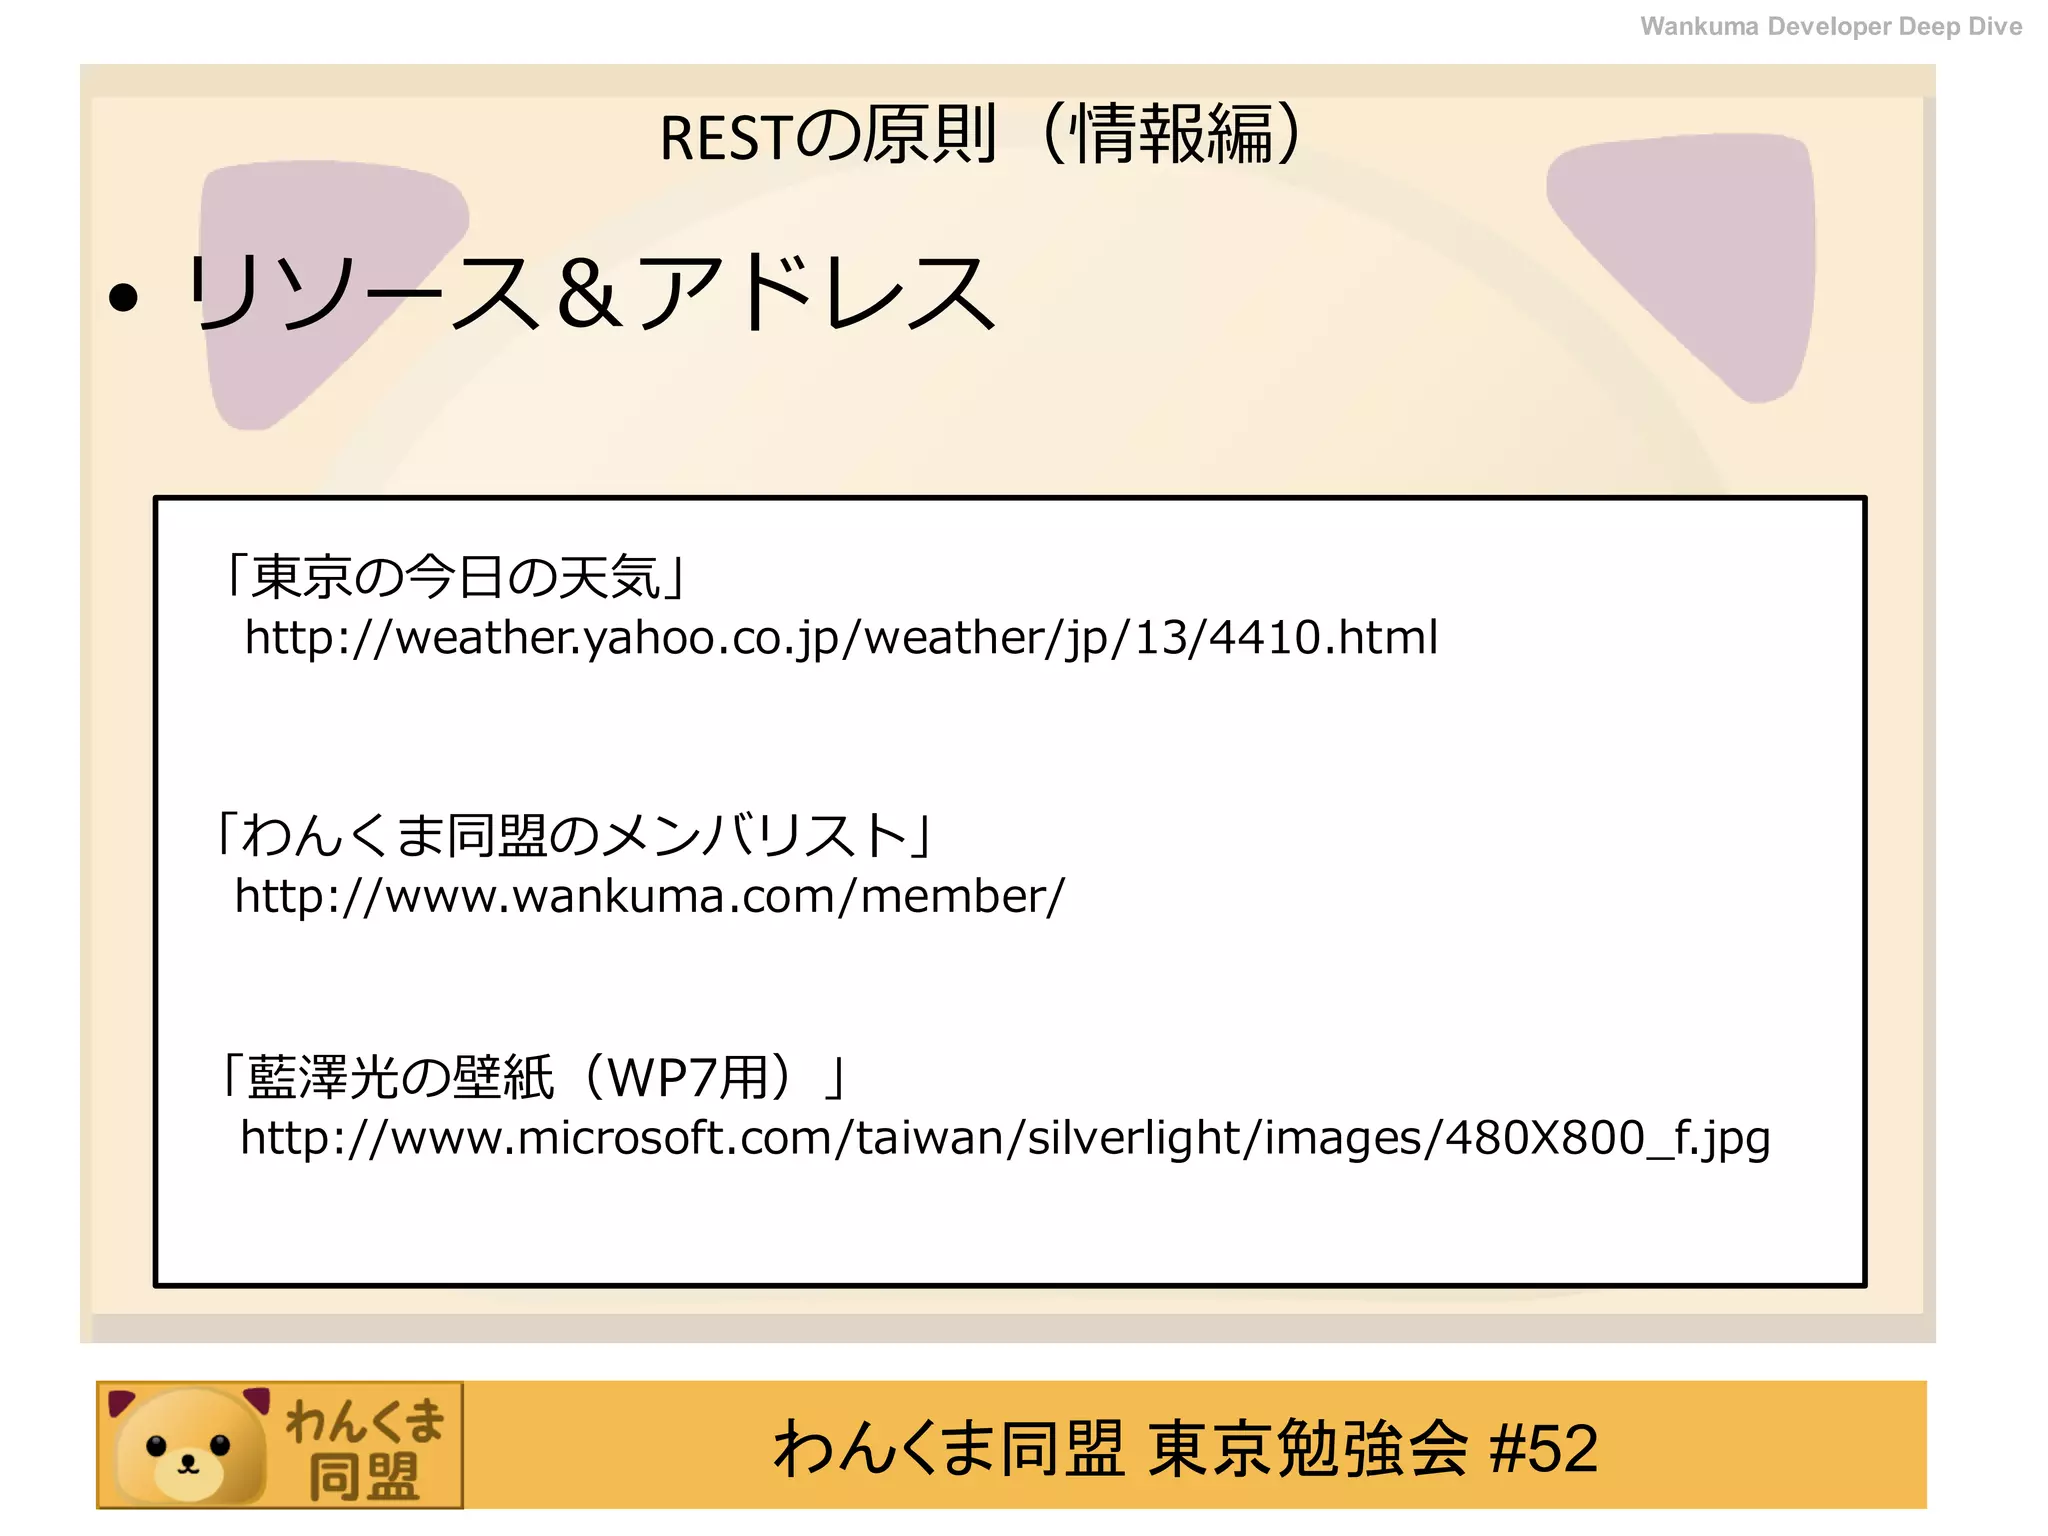Open the wankuma.com member list URL
The width and height of the screenshot is (2048, 1536).
[650, 896]
